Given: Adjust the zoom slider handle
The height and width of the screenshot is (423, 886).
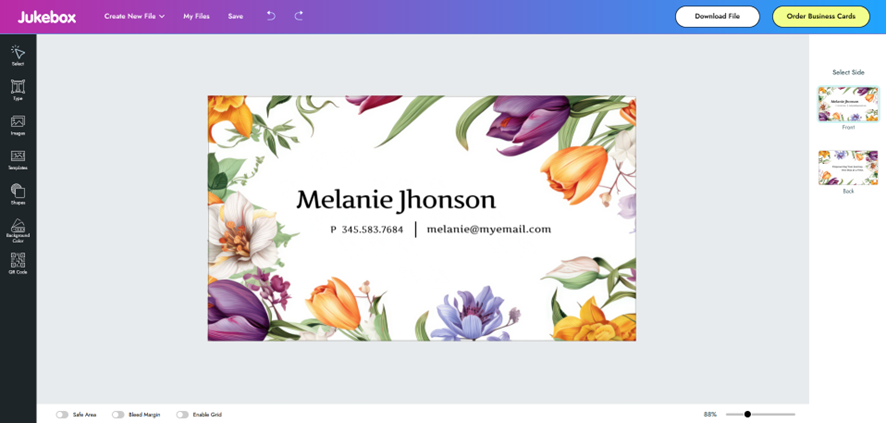Looking at the screenshot, I should tap(747, 414).
